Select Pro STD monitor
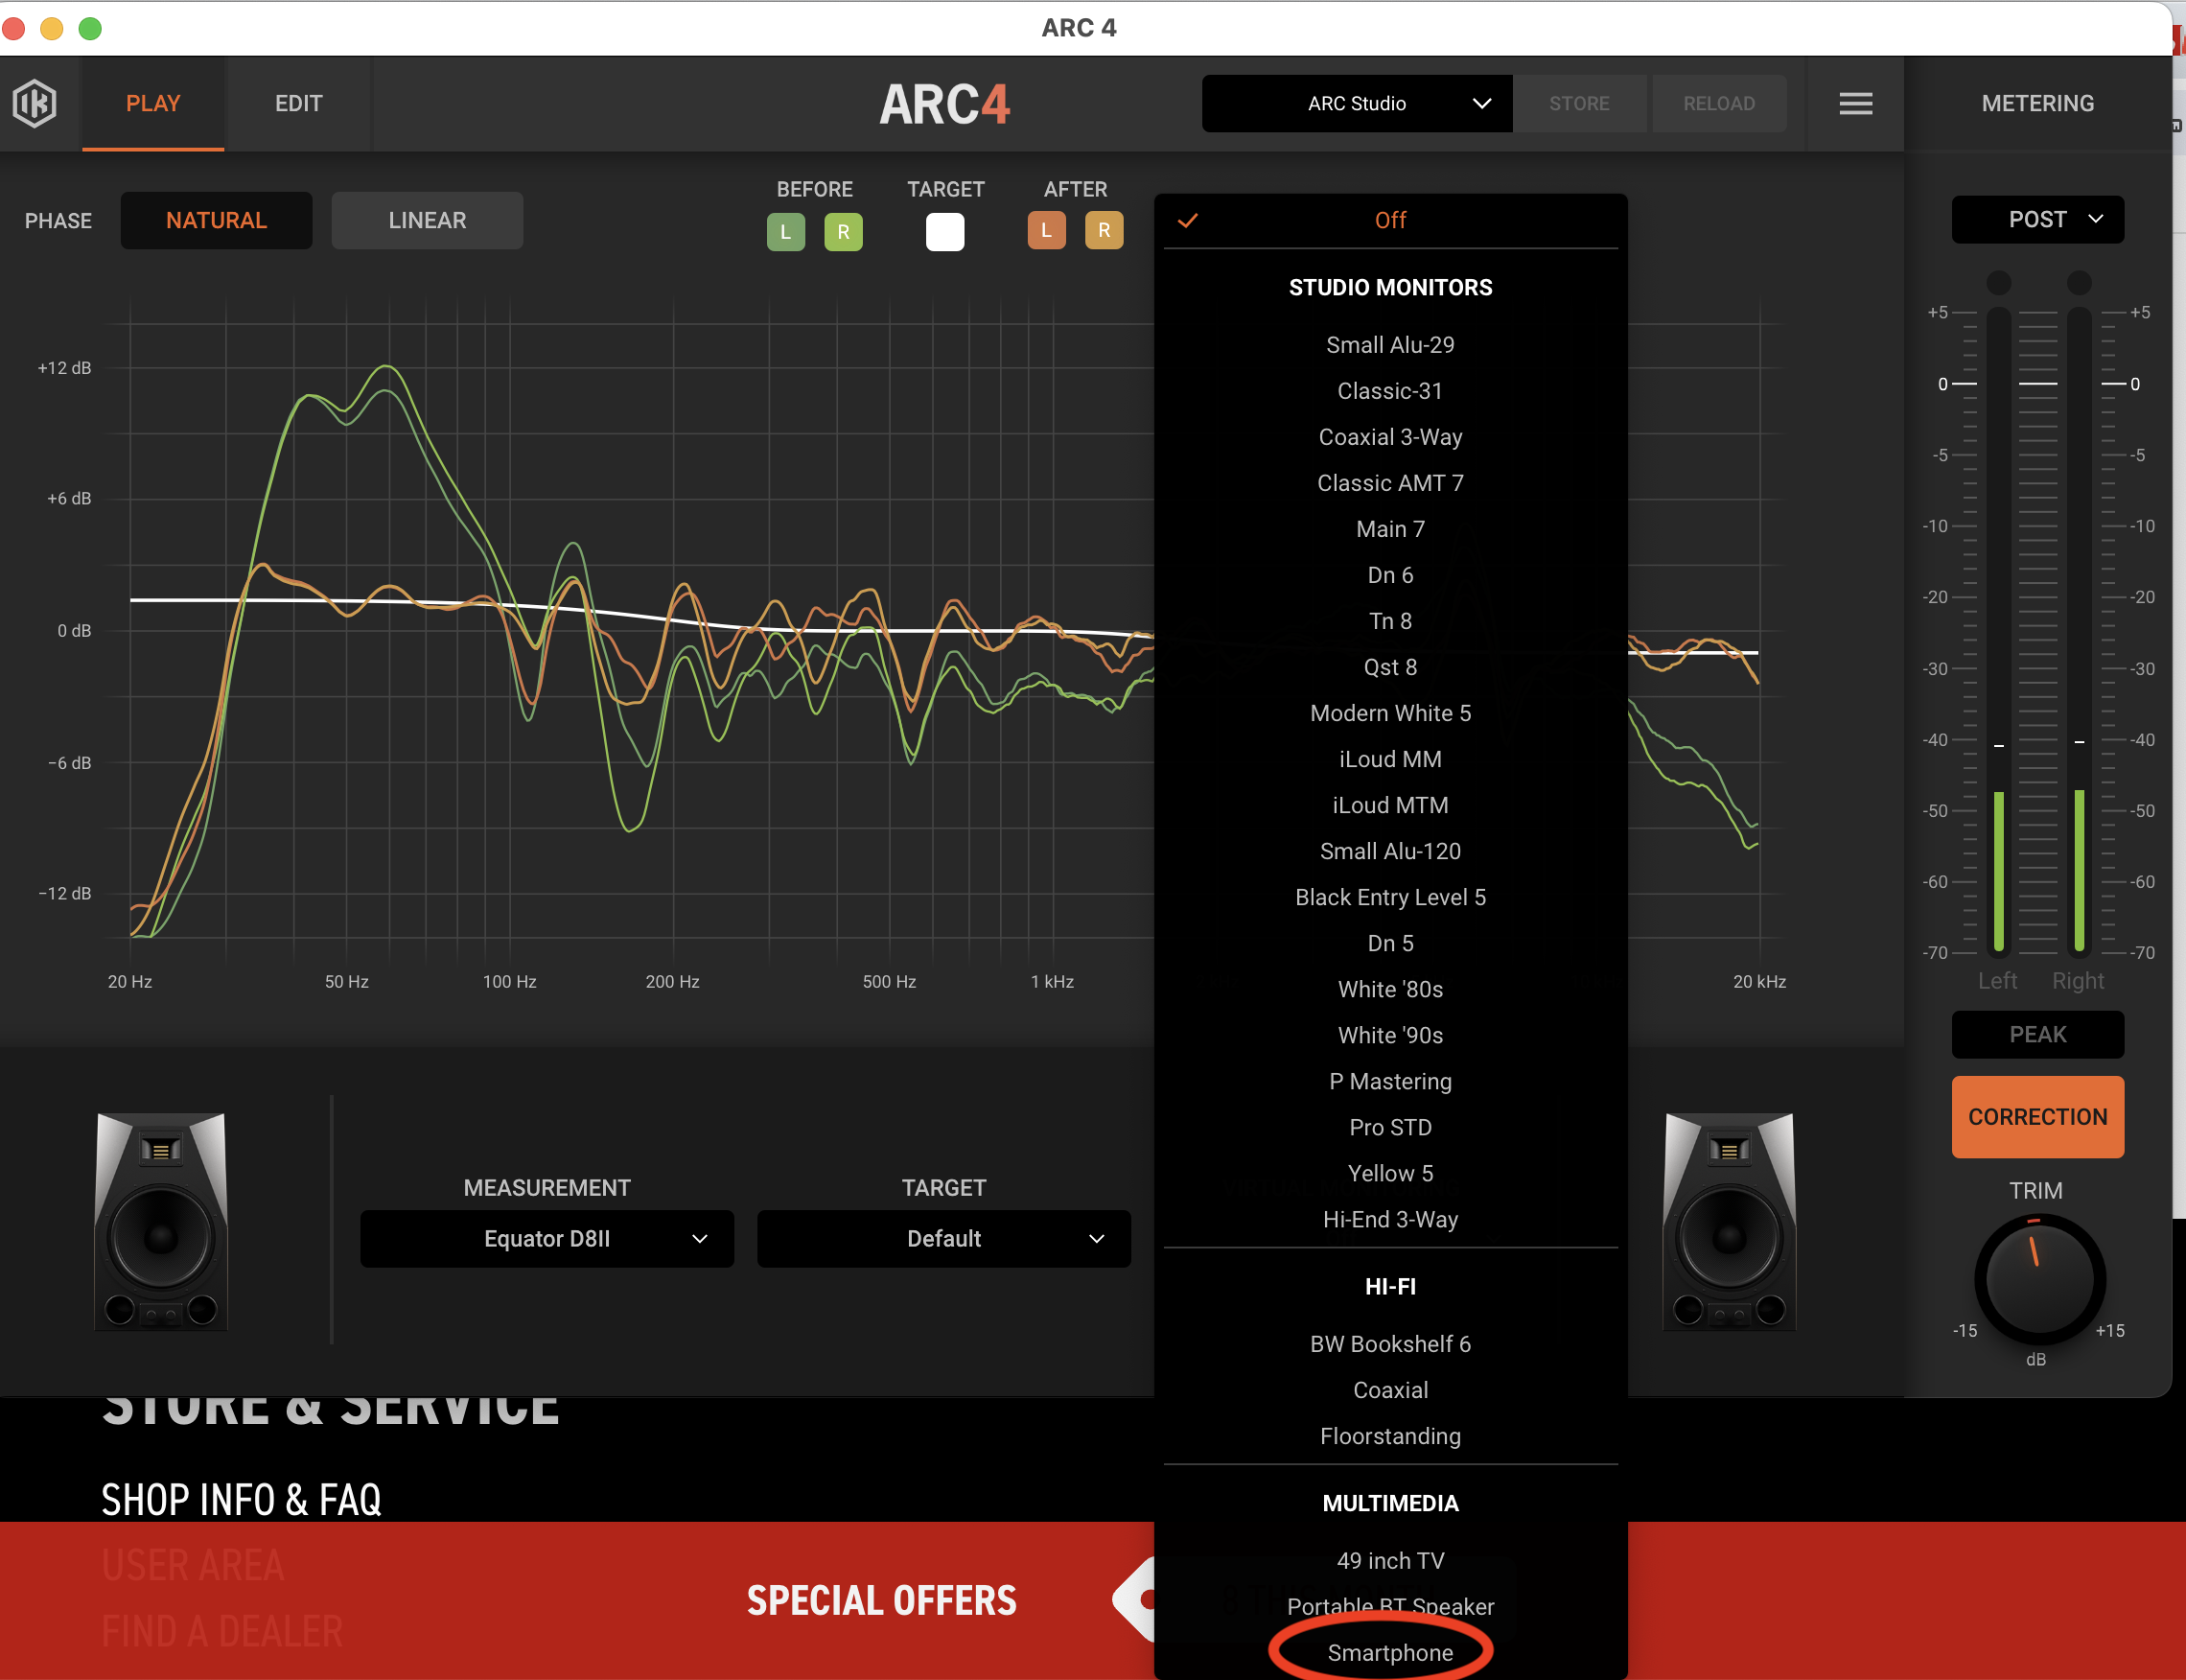This screenshot has height=1680, width=2186. (x=1390, y=1127)
